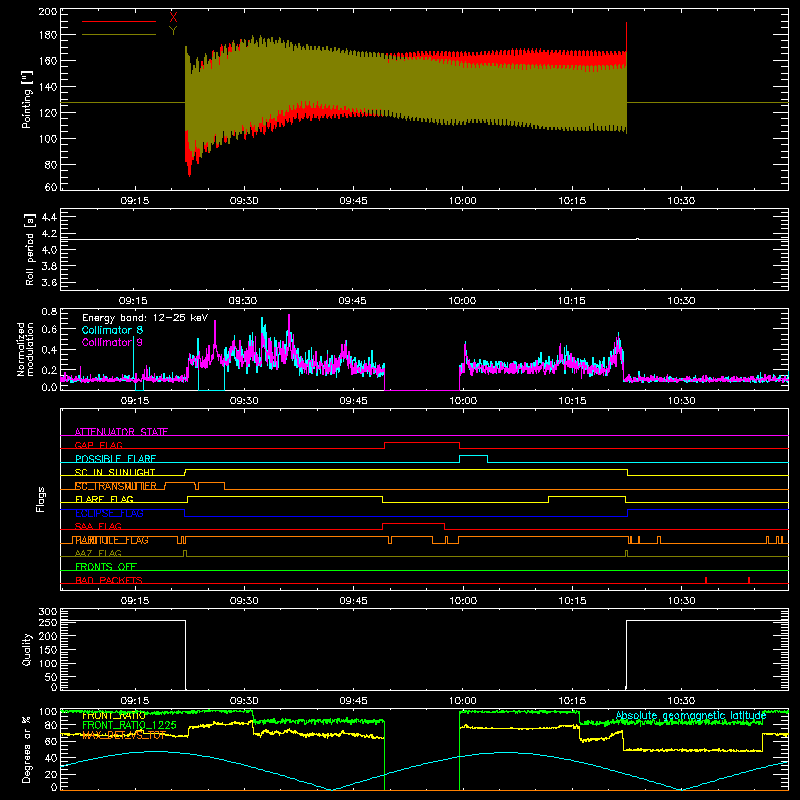
Task: Click the 'Degrees or %' axis title
Action: 27,750
